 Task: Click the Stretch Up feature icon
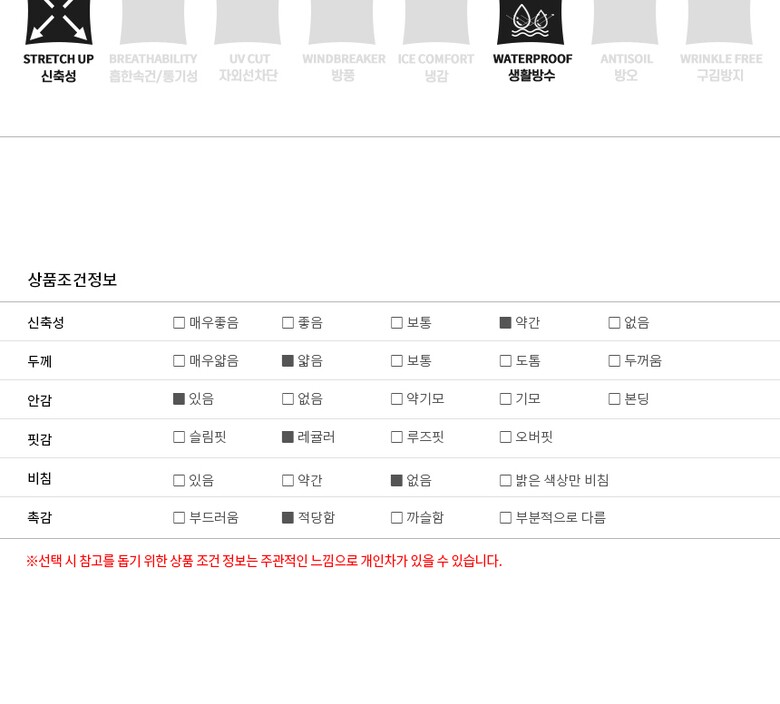coord(58,22)
